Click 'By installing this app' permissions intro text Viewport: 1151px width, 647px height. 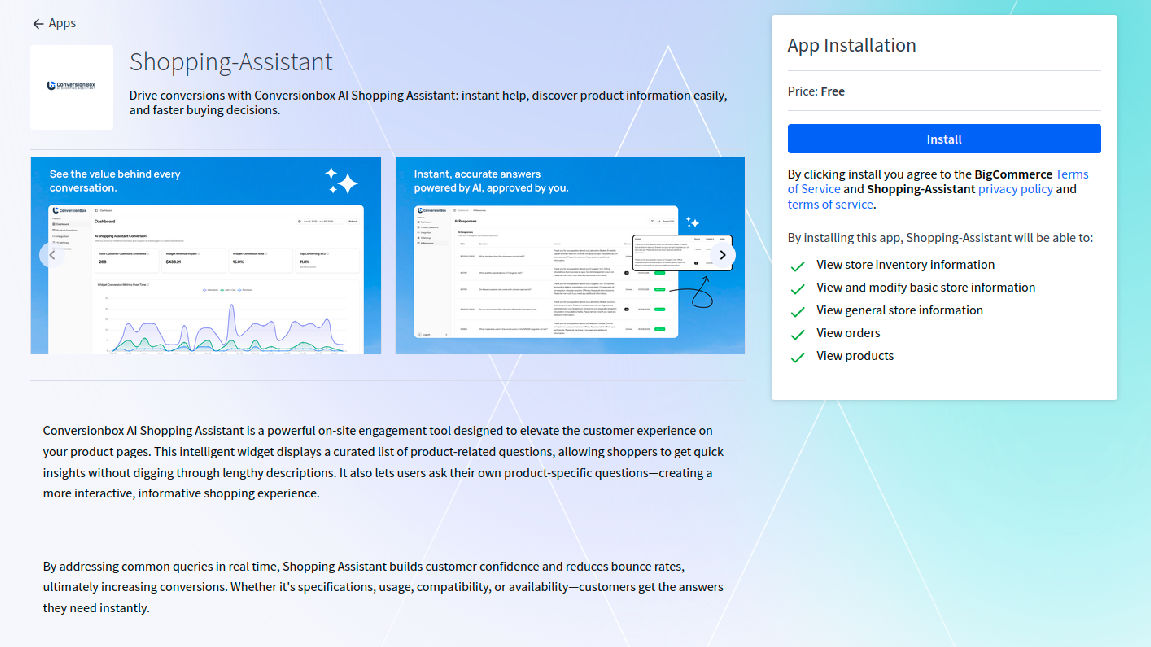point(940,238)
